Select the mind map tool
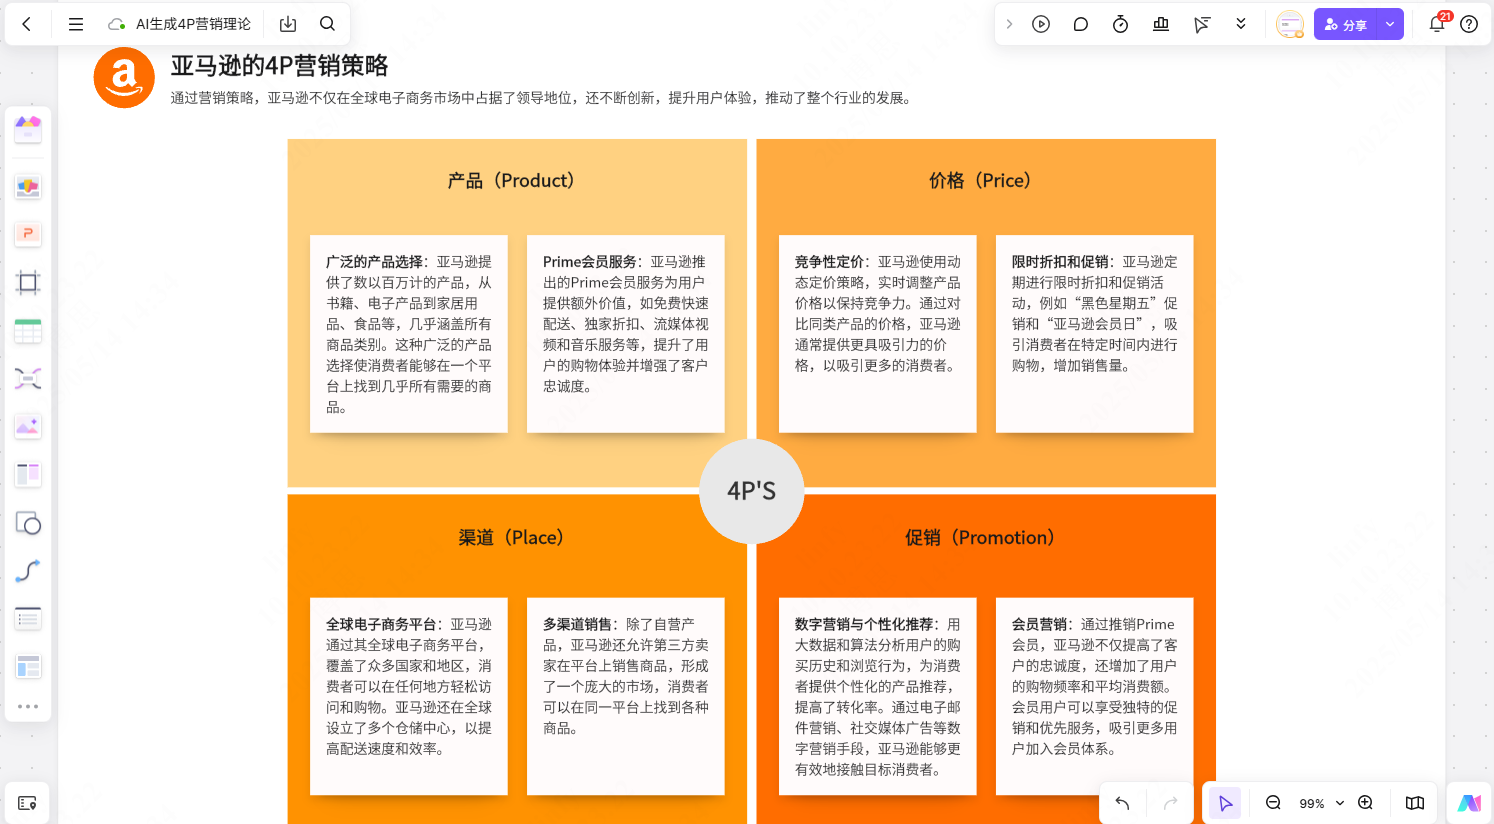This screenshot has height=824, width=1494. [x=28, y=378]
